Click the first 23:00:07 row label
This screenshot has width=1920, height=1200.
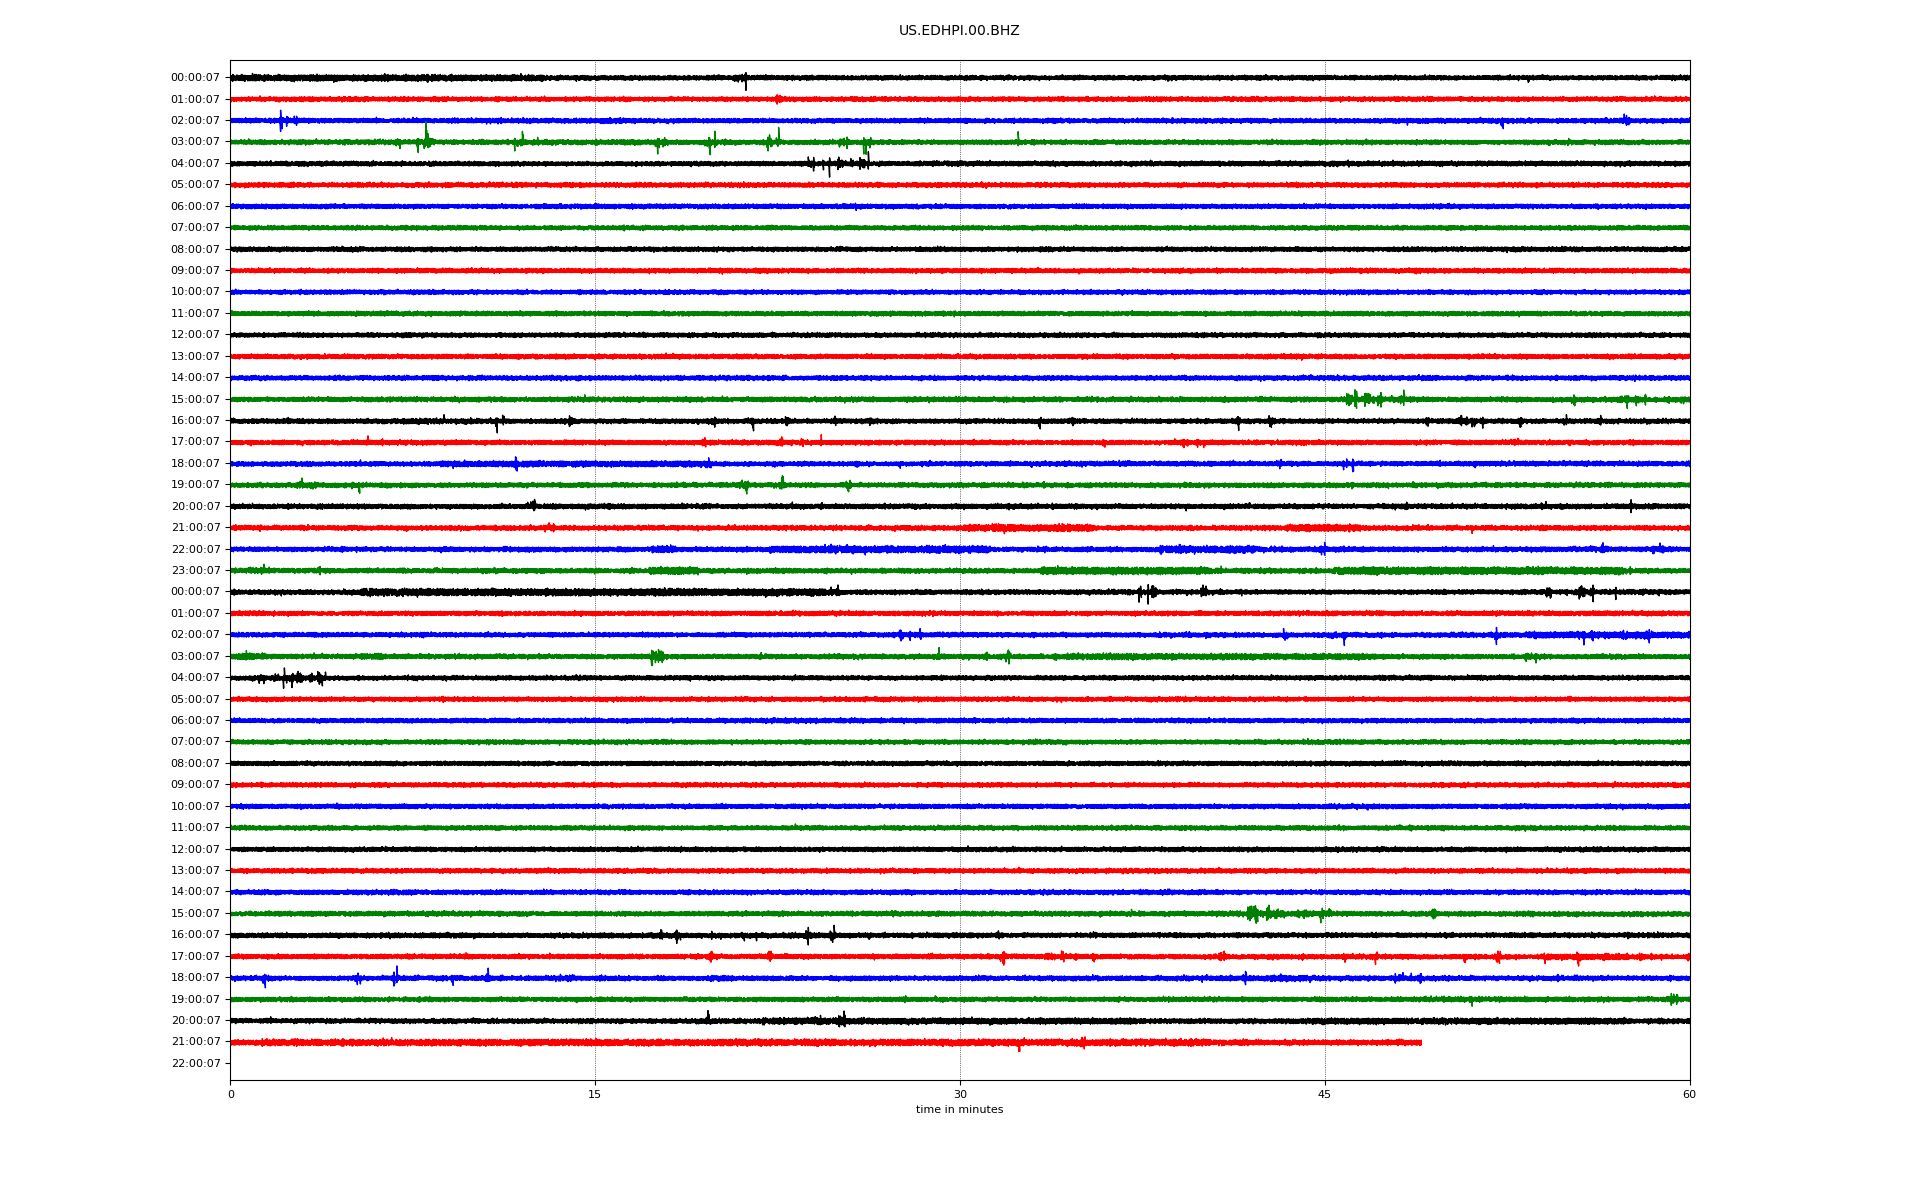[x=195, y=571]
